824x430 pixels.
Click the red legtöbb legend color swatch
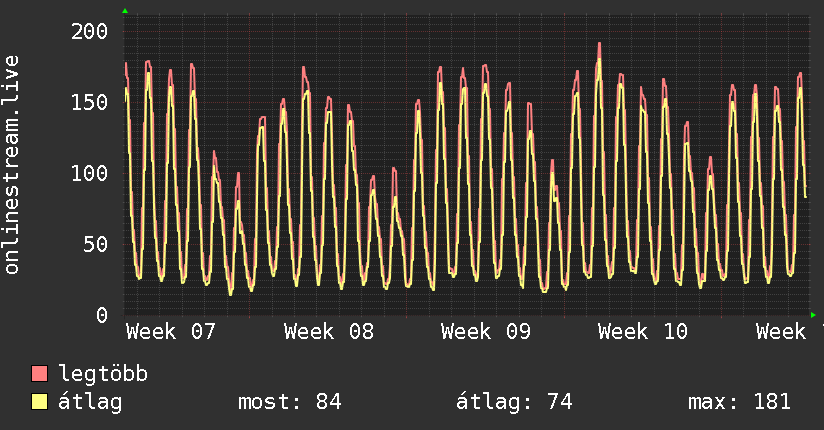click(40, 375)
